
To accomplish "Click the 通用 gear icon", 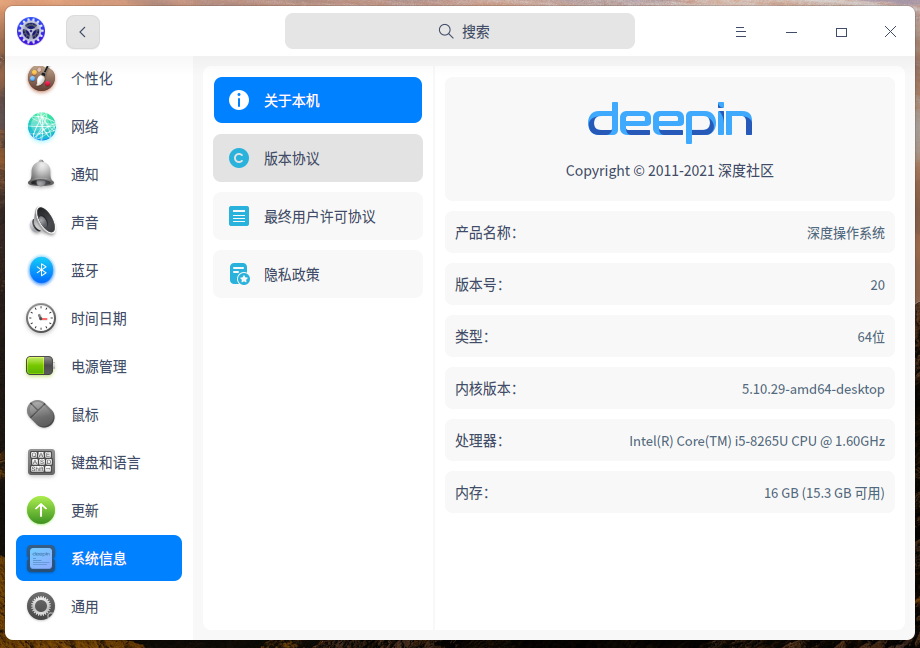I will coord(41,606).
